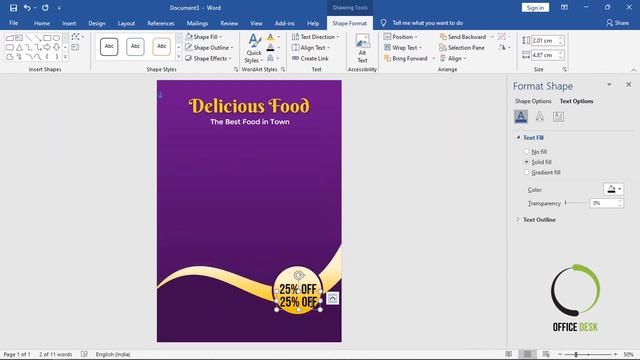
Task: Switch to the References tab
Action: (x=161, y=23)
